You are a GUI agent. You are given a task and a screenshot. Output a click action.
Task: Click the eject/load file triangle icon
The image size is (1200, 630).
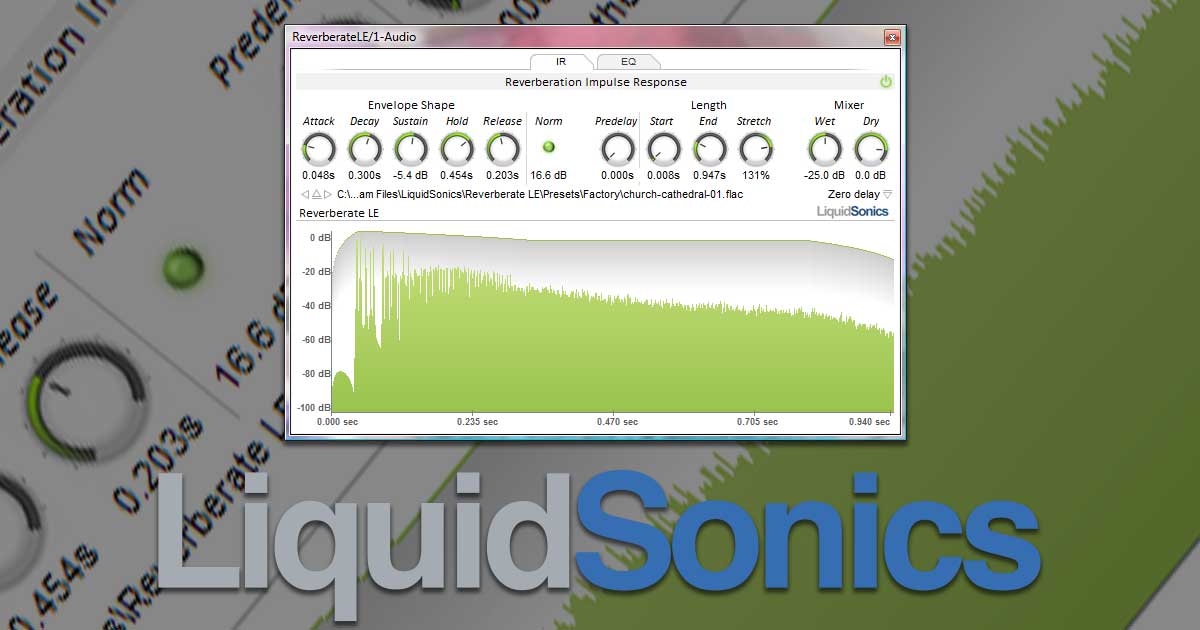coord(317,194)
